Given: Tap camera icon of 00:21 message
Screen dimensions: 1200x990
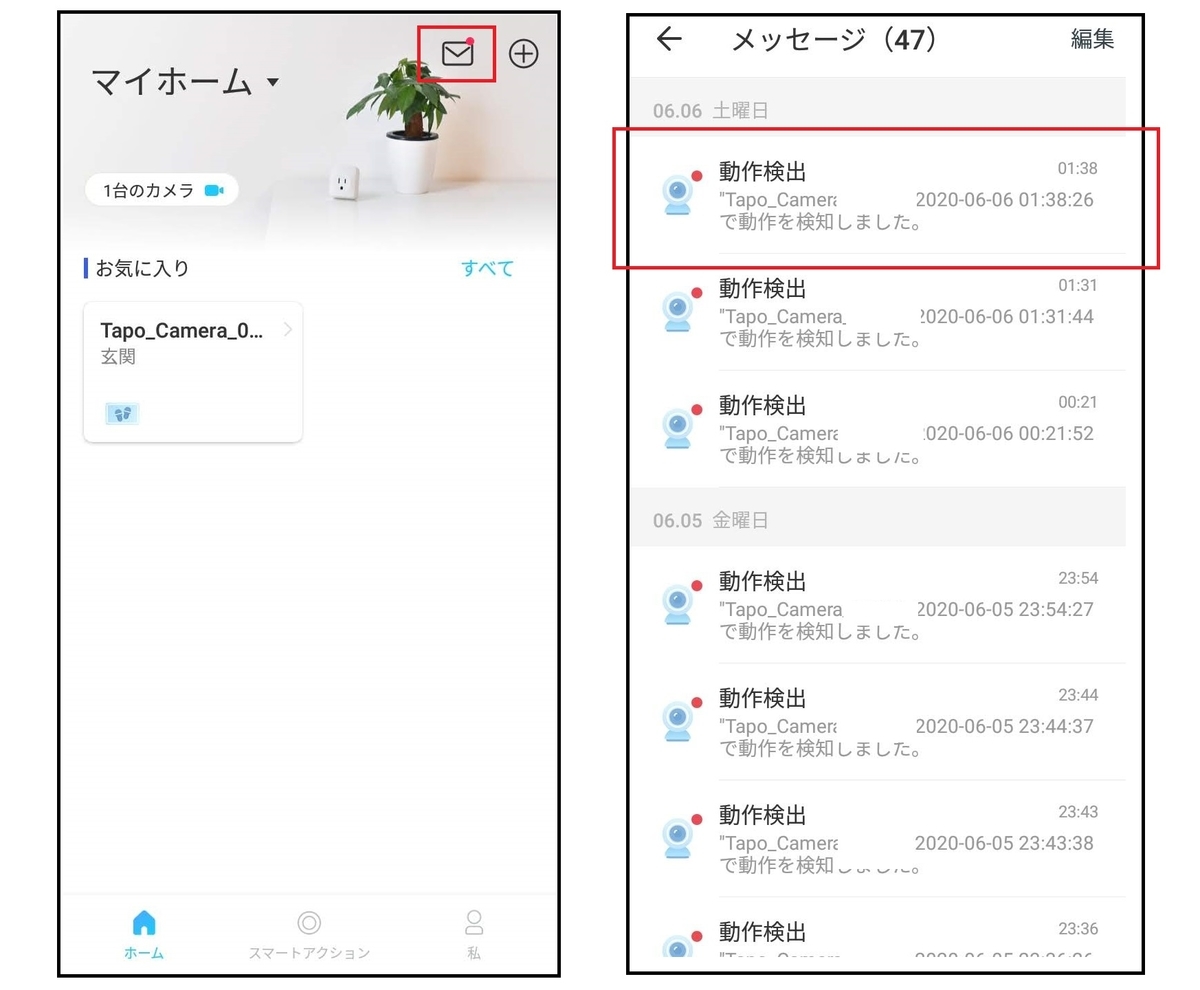Looking at the screenshot, I should click(x=679, y=428).
